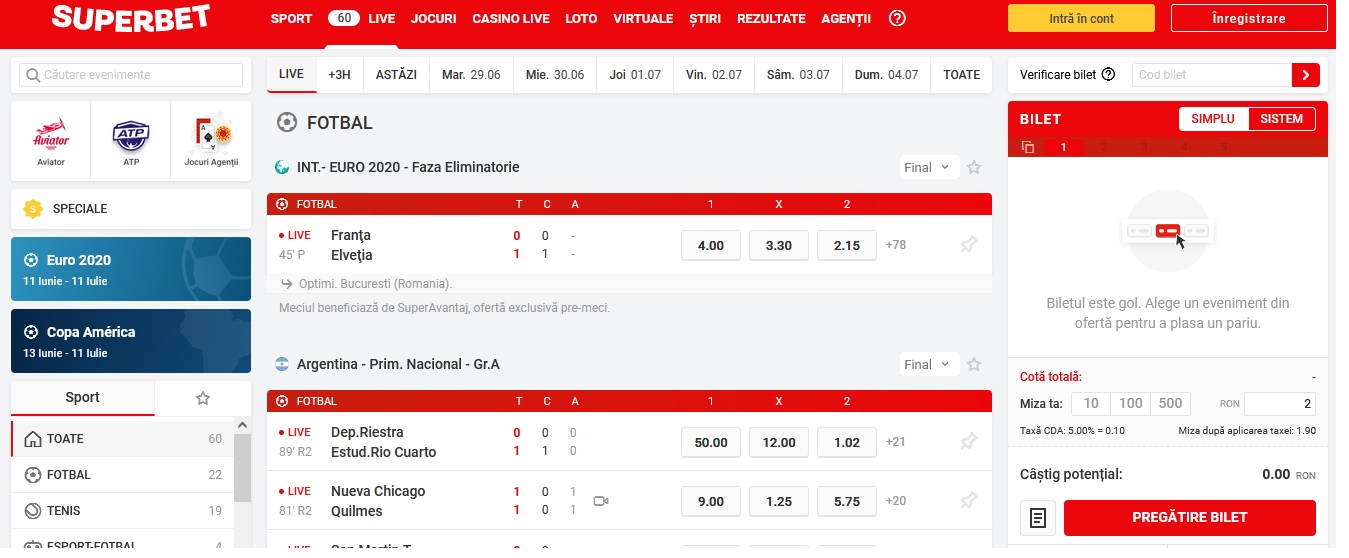Pick odds 1.02 for Estud.Rio Cuarto
The height and width of the screenshot is (558, 1349).
[847, 442]
